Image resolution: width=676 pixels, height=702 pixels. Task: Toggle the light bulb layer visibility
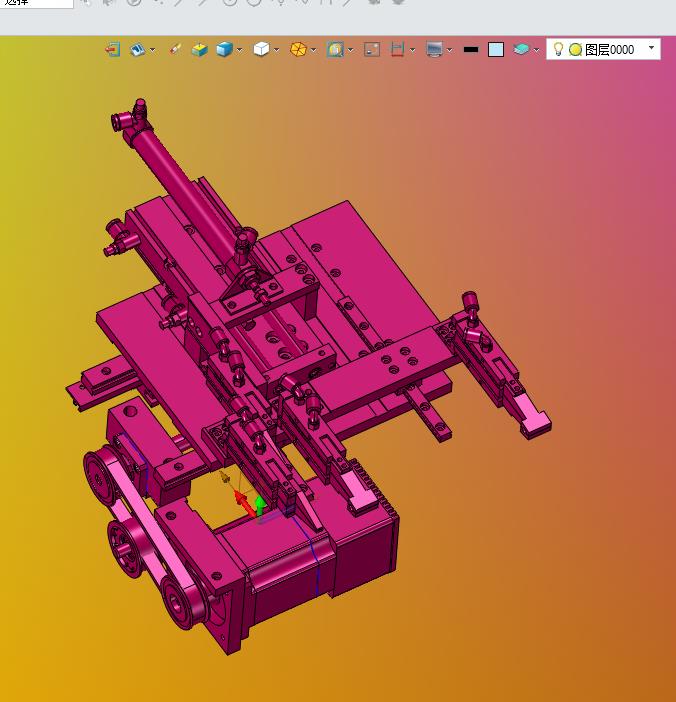pos(558,49)
